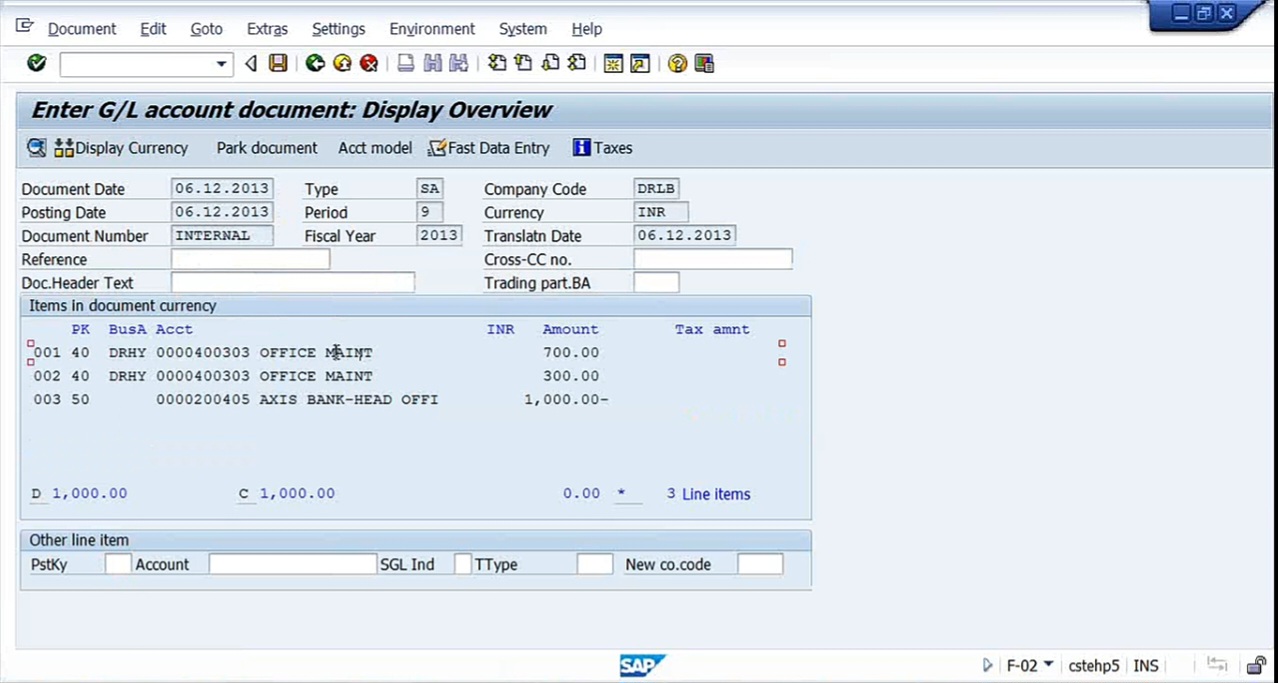Click the Account input field

292,564
